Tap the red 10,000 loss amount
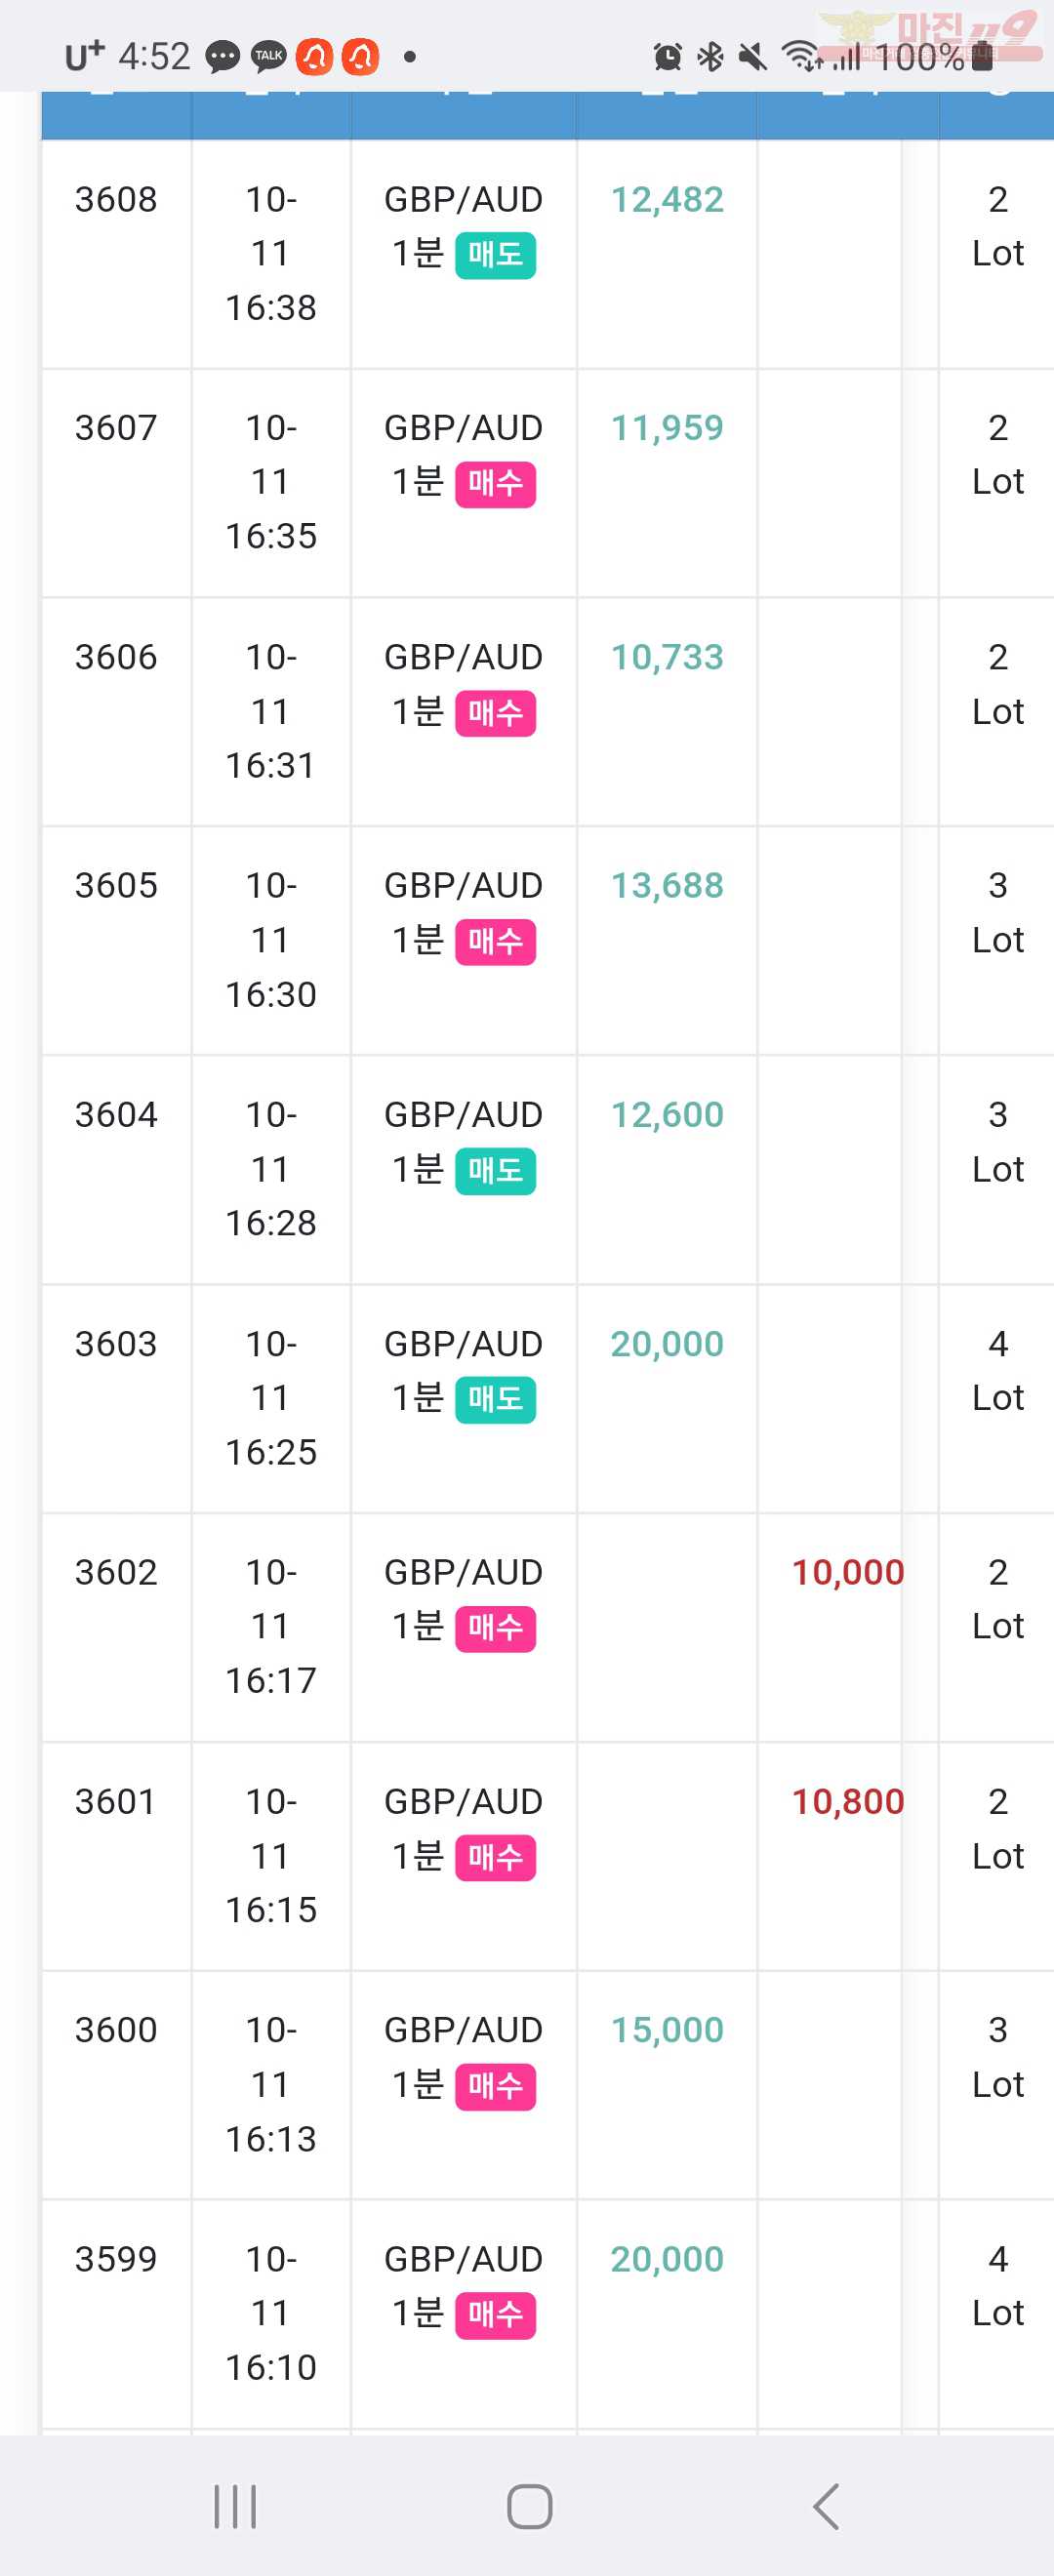This screenshot has height=2576, width=1054. pos(848,1573)
